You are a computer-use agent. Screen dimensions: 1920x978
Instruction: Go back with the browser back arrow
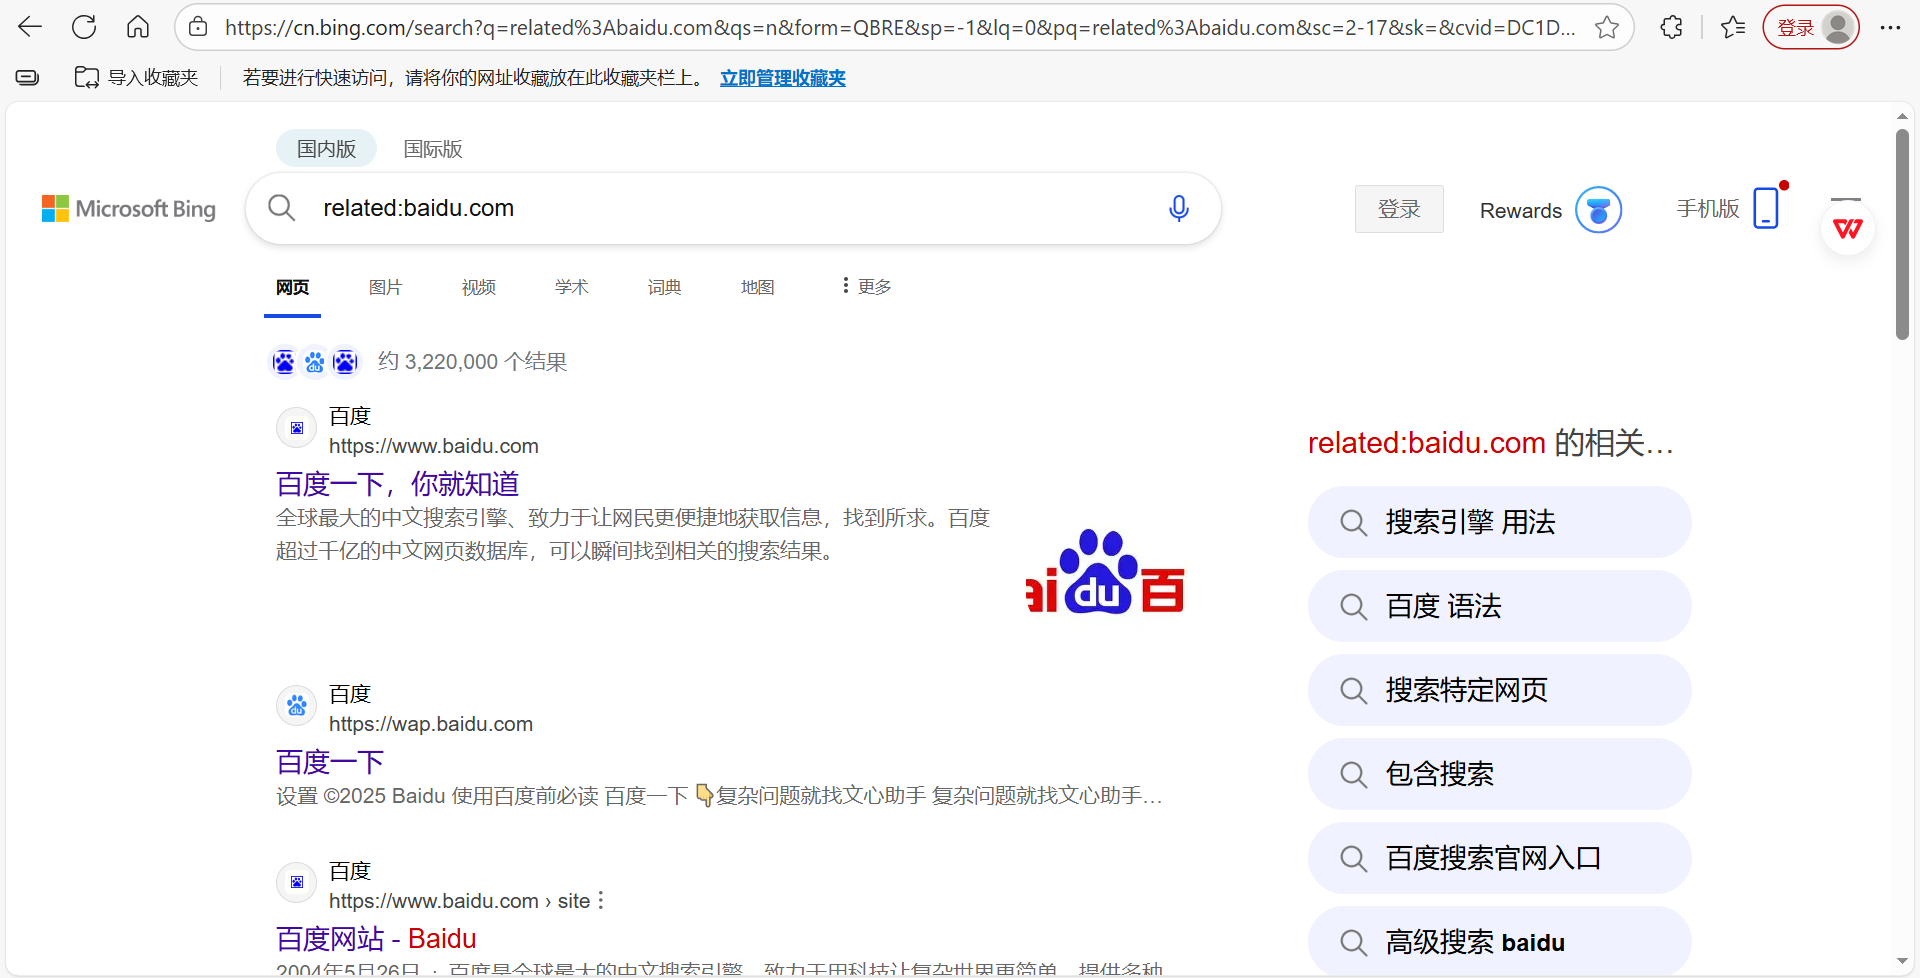click(x=30, y=27)
